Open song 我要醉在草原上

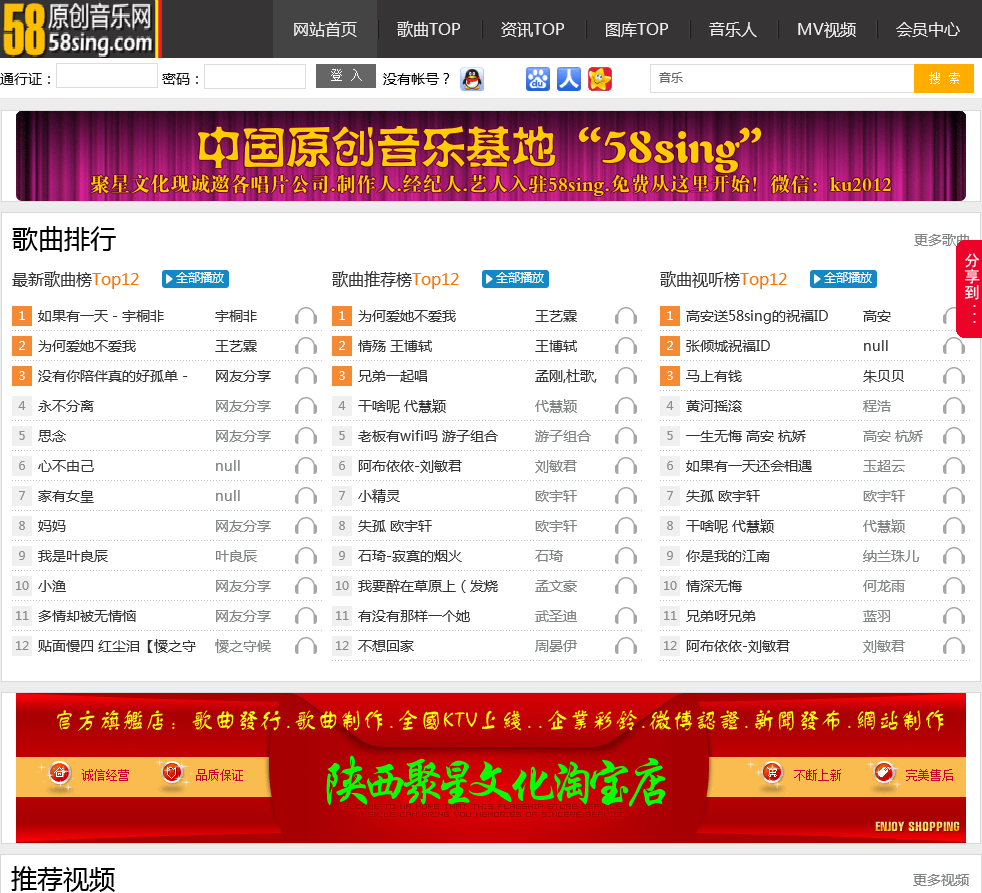coord(428,586)
